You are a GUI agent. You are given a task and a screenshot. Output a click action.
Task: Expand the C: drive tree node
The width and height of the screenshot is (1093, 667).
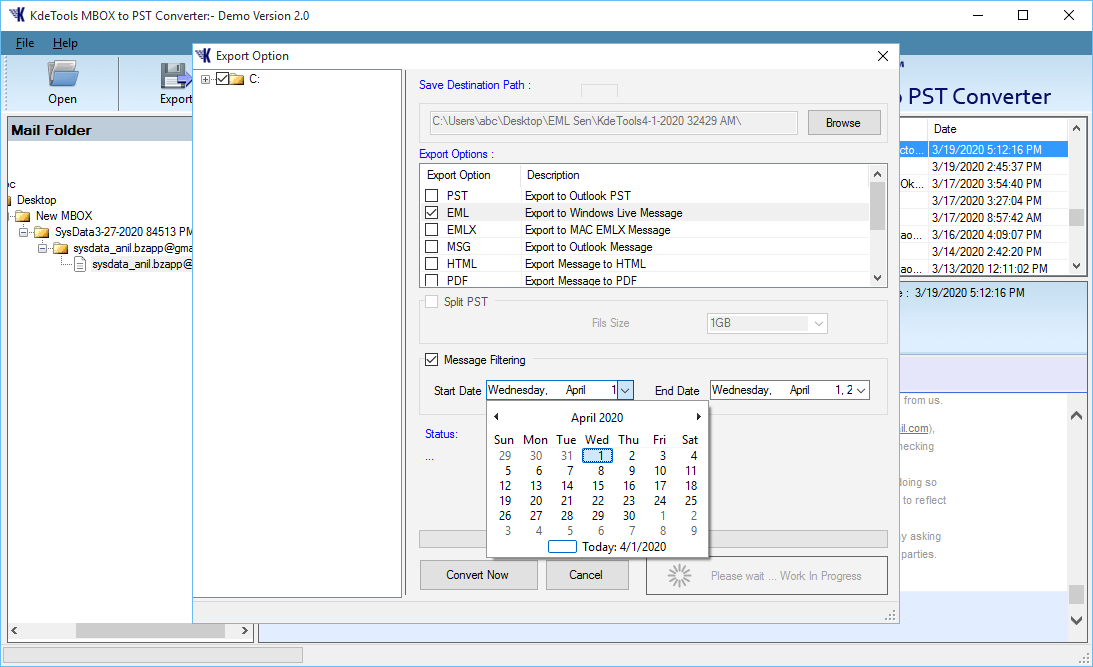[206, 79]
